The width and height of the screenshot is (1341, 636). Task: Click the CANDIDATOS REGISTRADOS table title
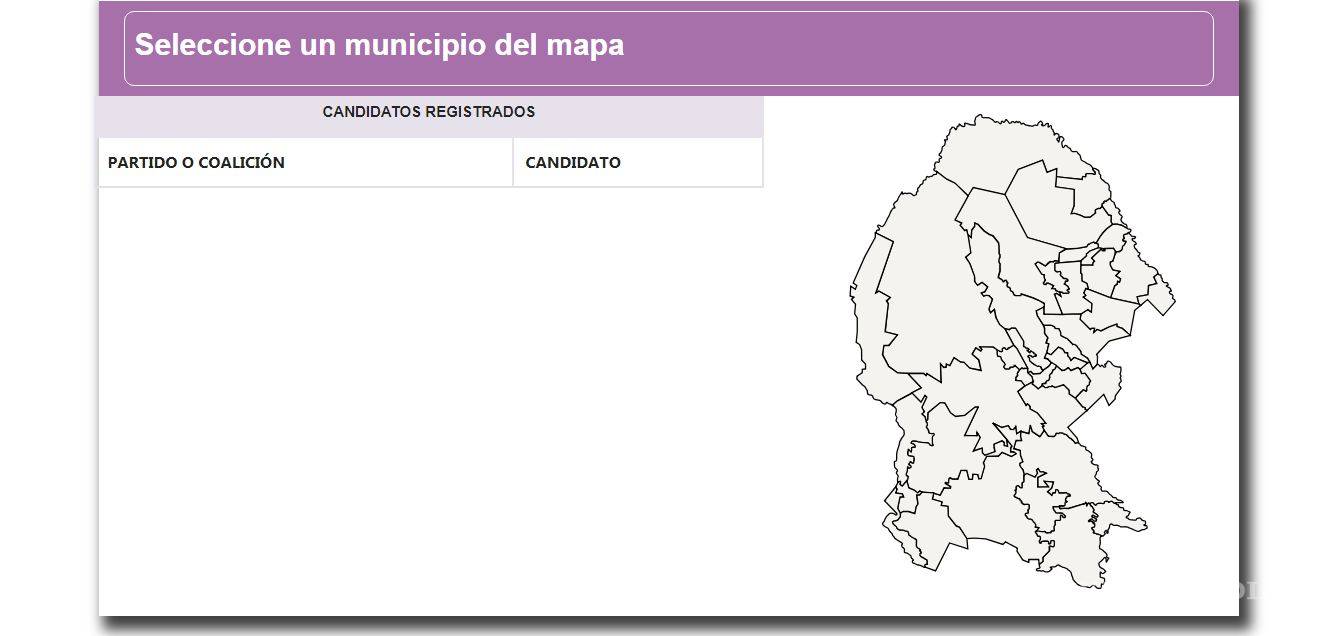[x=428, y=112]
